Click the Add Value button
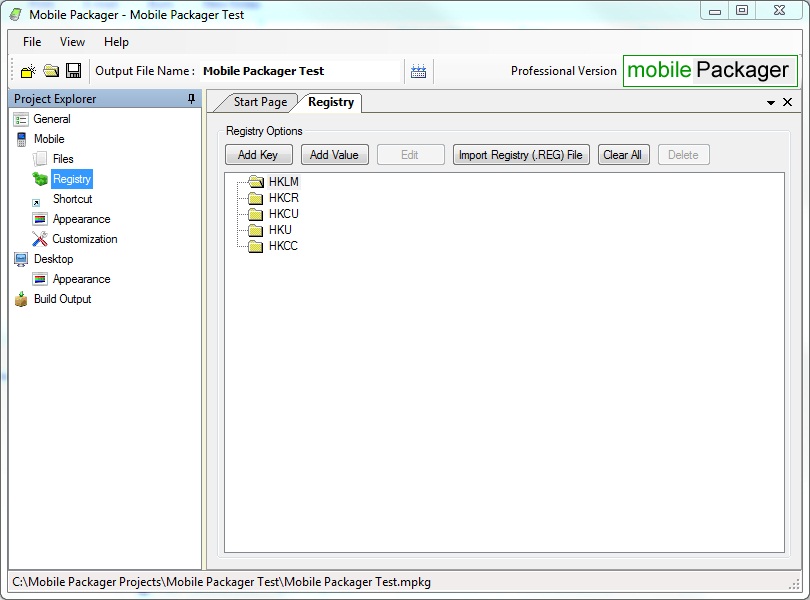The width and height of the screenshot is (810, 600). tap(335, 155)
